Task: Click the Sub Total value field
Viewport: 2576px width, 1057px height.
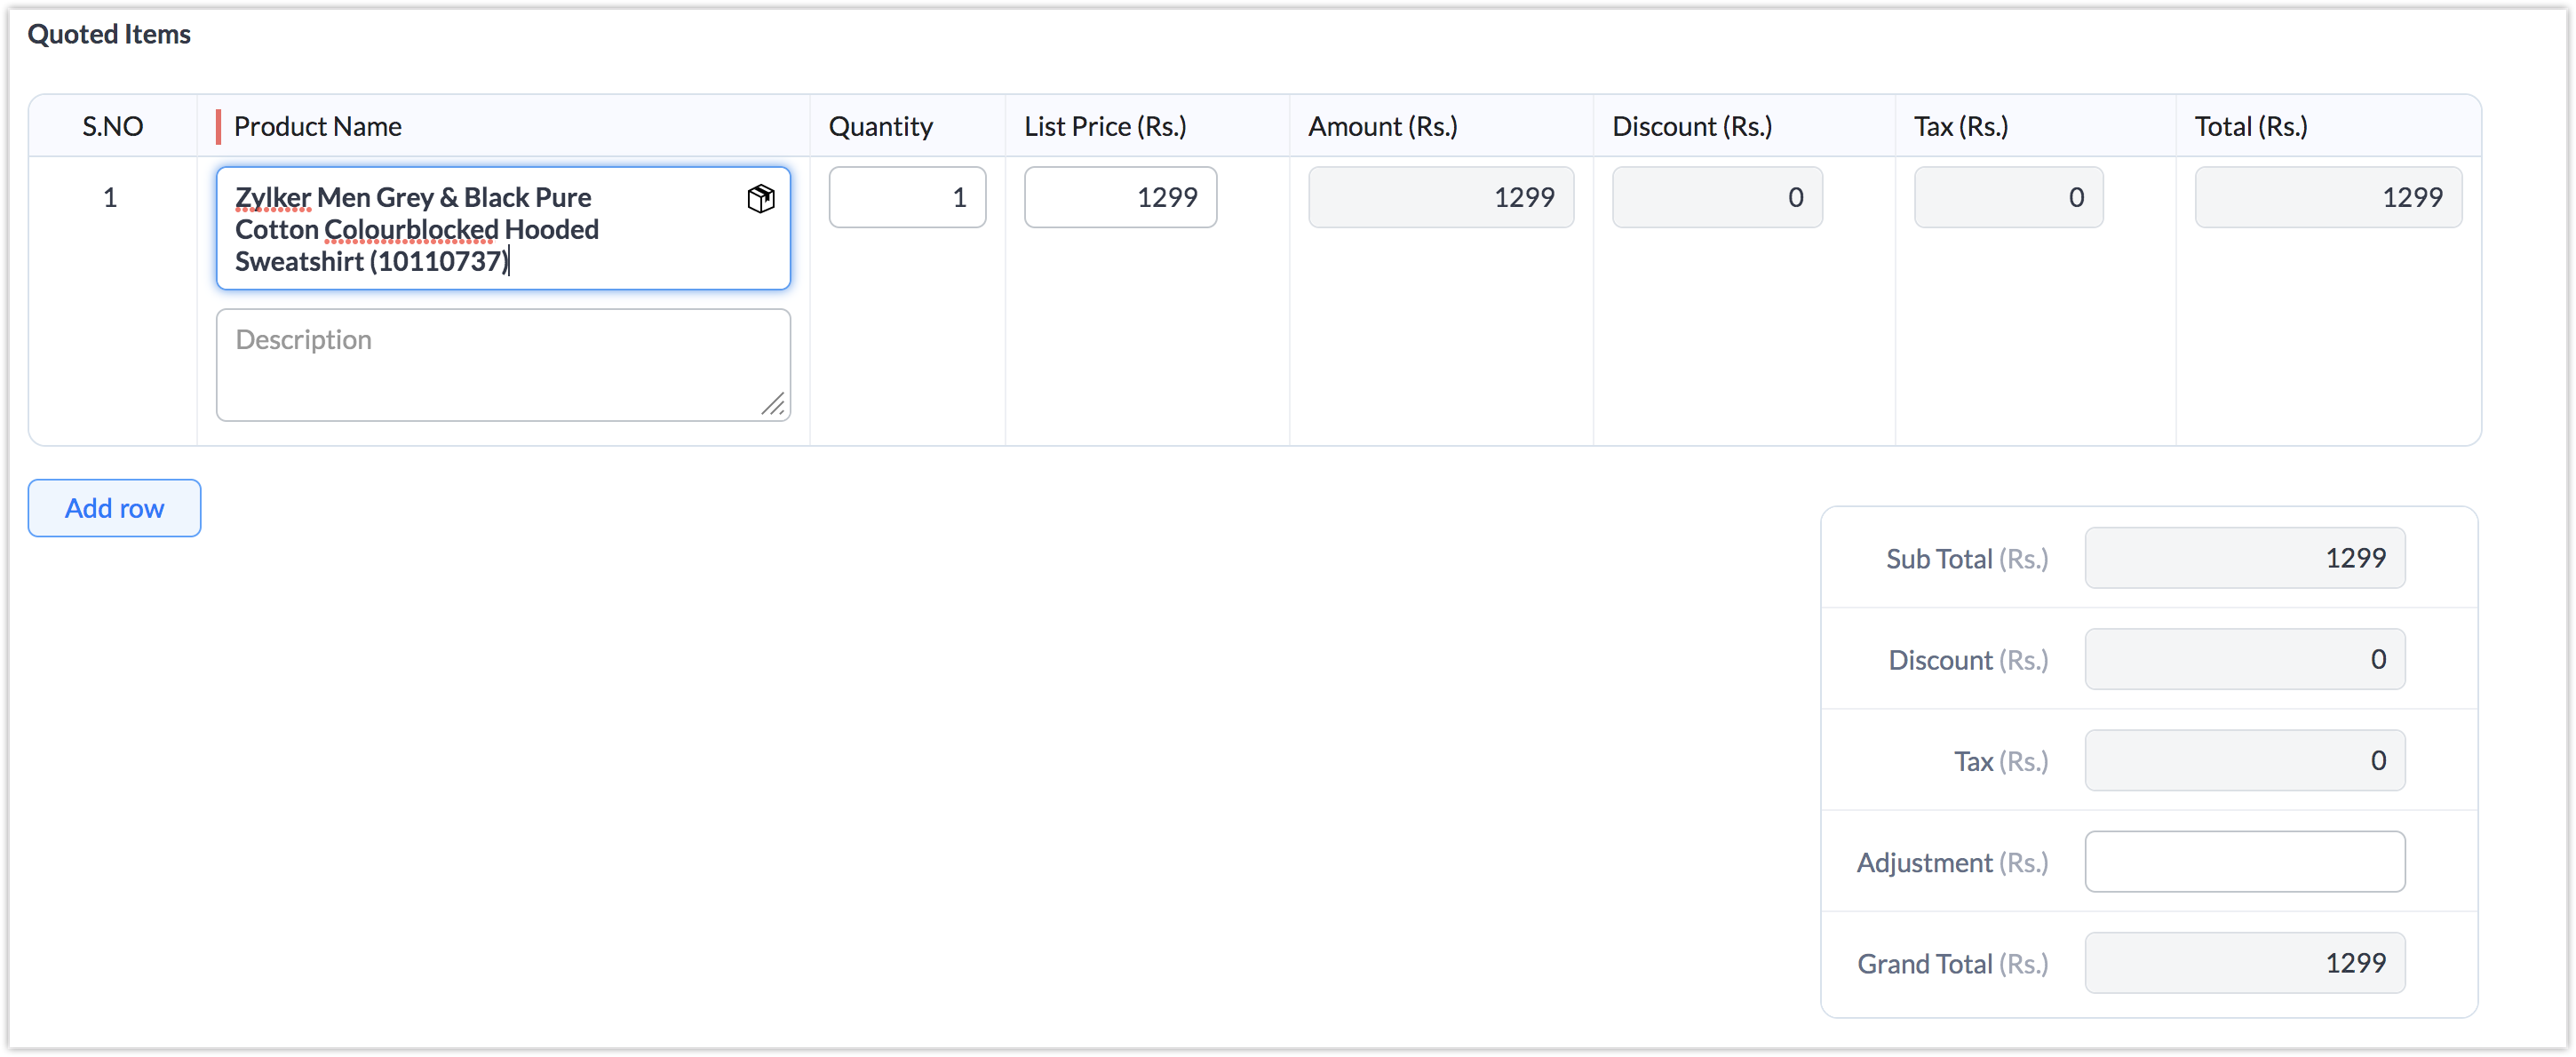Action: [x=2243, y=558]
